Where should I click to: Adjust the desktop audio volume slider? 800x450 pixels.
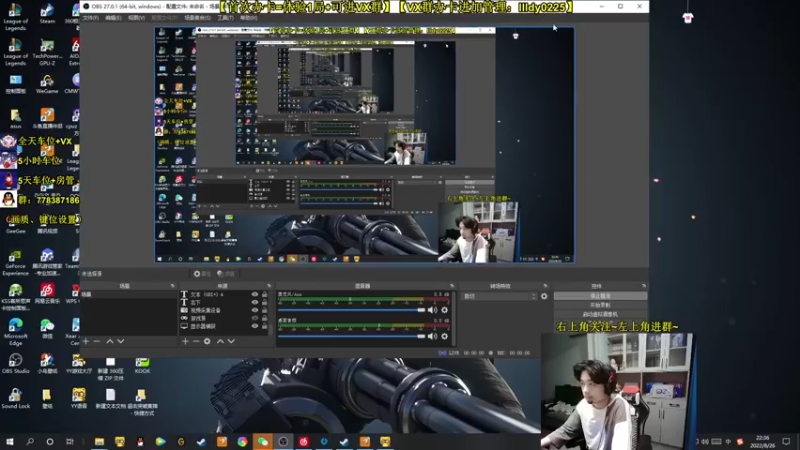pyautogui.click(x=352, y=336)
